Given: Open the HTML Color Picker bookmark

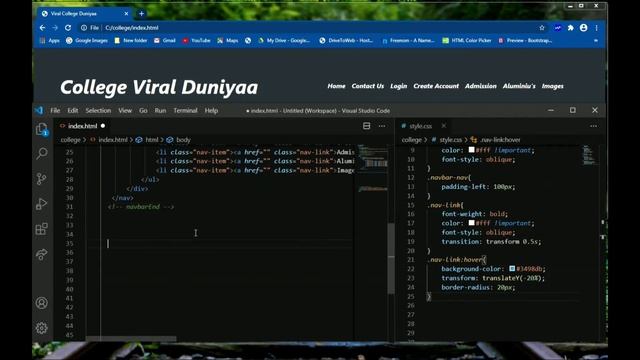Looking at the screenshot, I should [467, 40].
